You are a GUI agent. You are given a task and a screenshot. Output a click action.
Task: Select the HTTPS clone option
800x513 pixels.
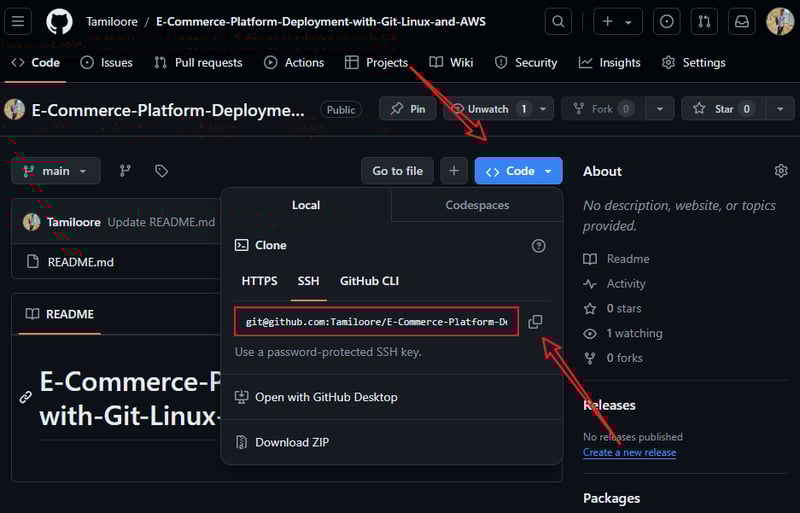(259, 281)
